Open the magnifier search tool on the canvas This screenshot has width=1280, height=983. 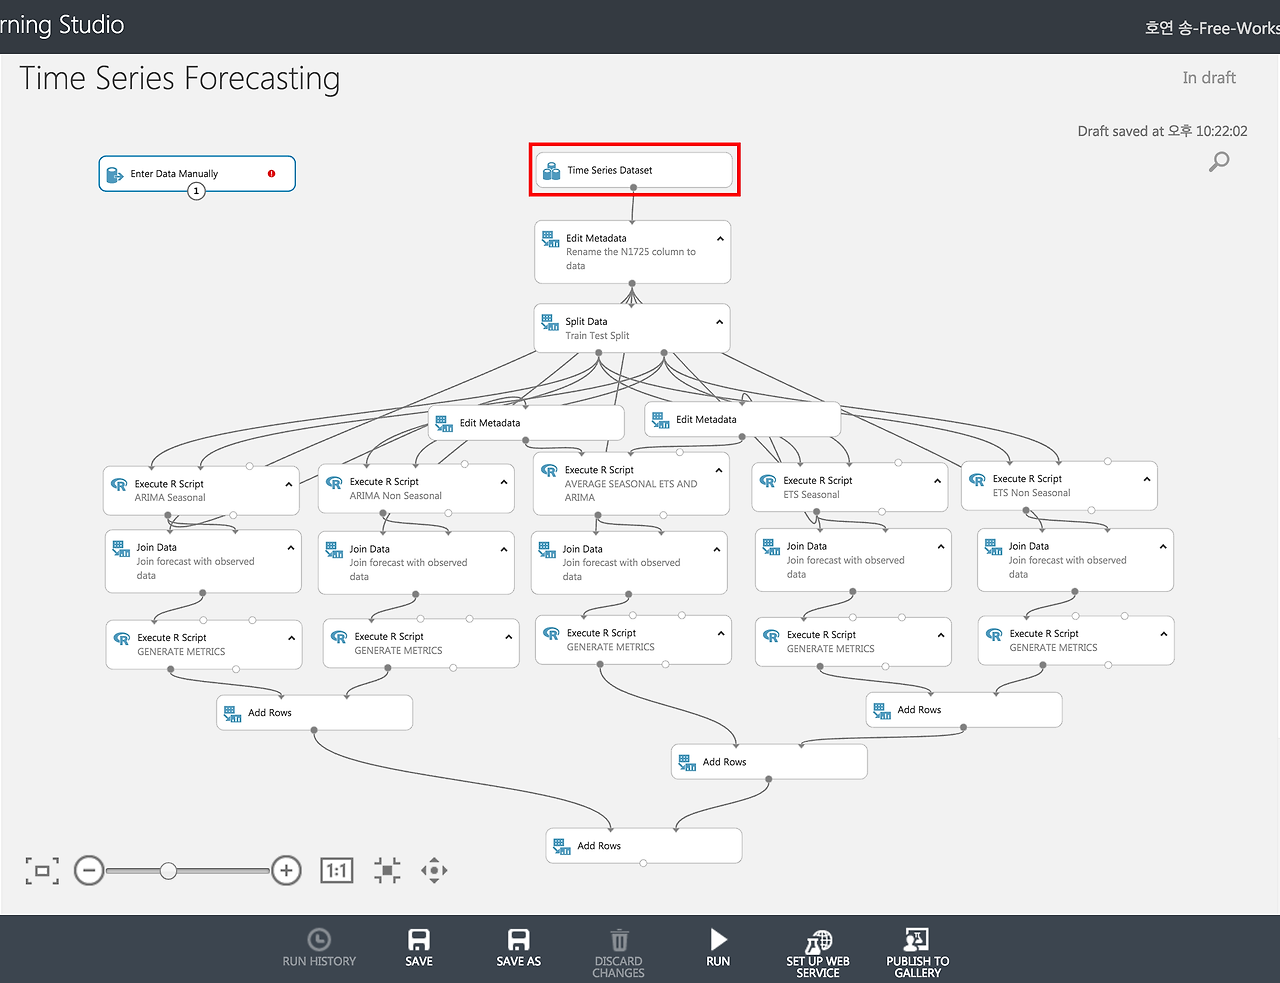[1219, 161]
